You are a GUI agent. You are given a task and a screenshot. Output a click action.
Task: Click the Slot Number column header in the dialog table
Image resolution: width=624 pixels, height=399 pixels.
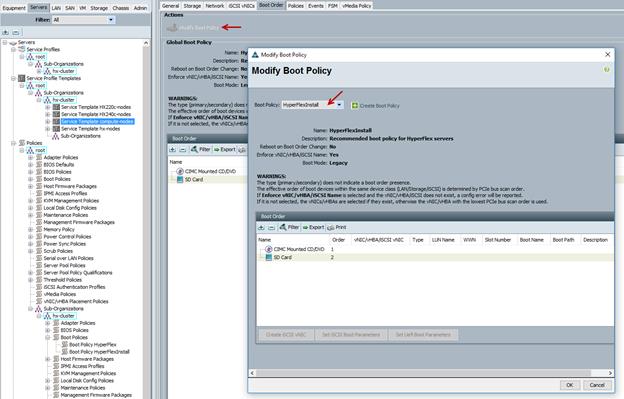497,240
